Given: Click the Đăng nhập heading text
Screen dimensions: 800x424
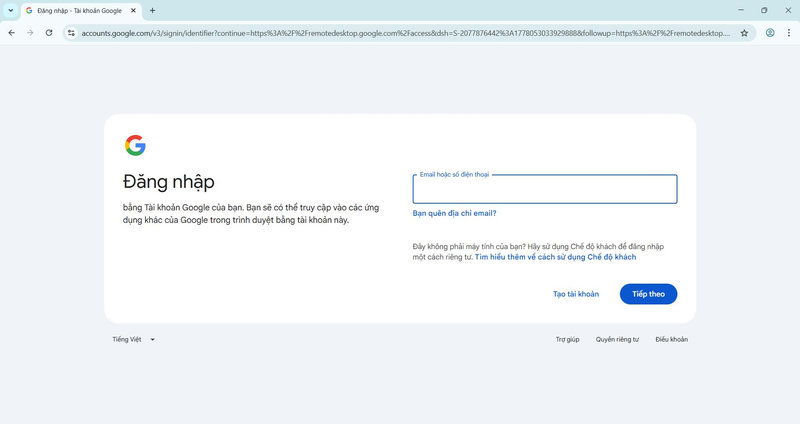Looking at the screenshot, I should [x=169, y=182].
